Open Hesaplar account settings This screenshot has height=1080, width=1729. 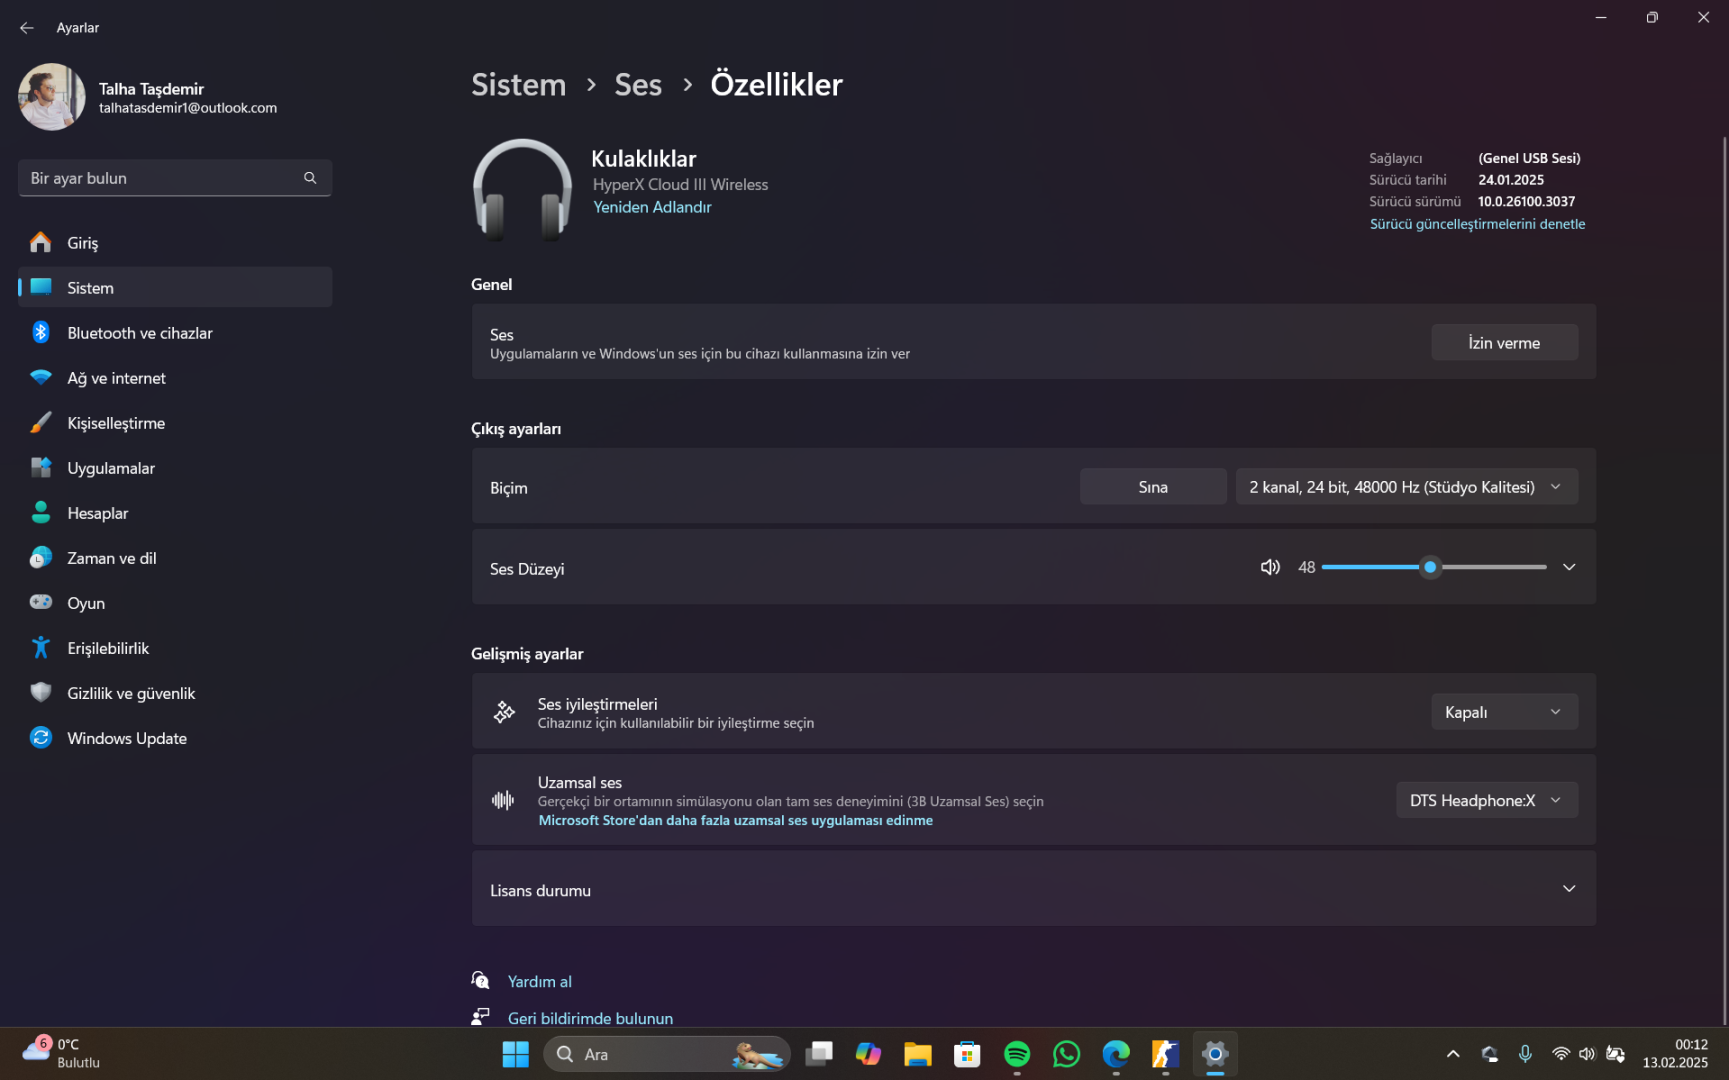[x=175, y=513]
